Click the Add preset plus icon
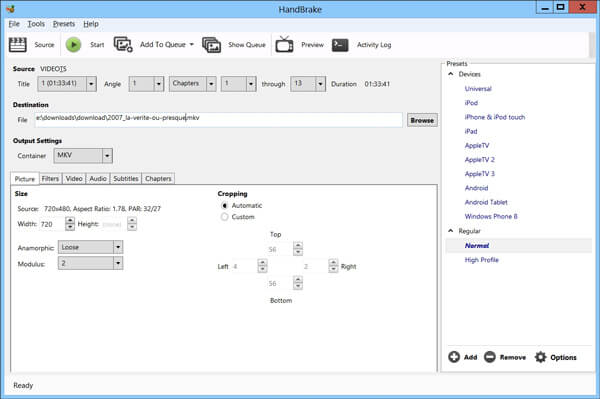 click(454, 357)
